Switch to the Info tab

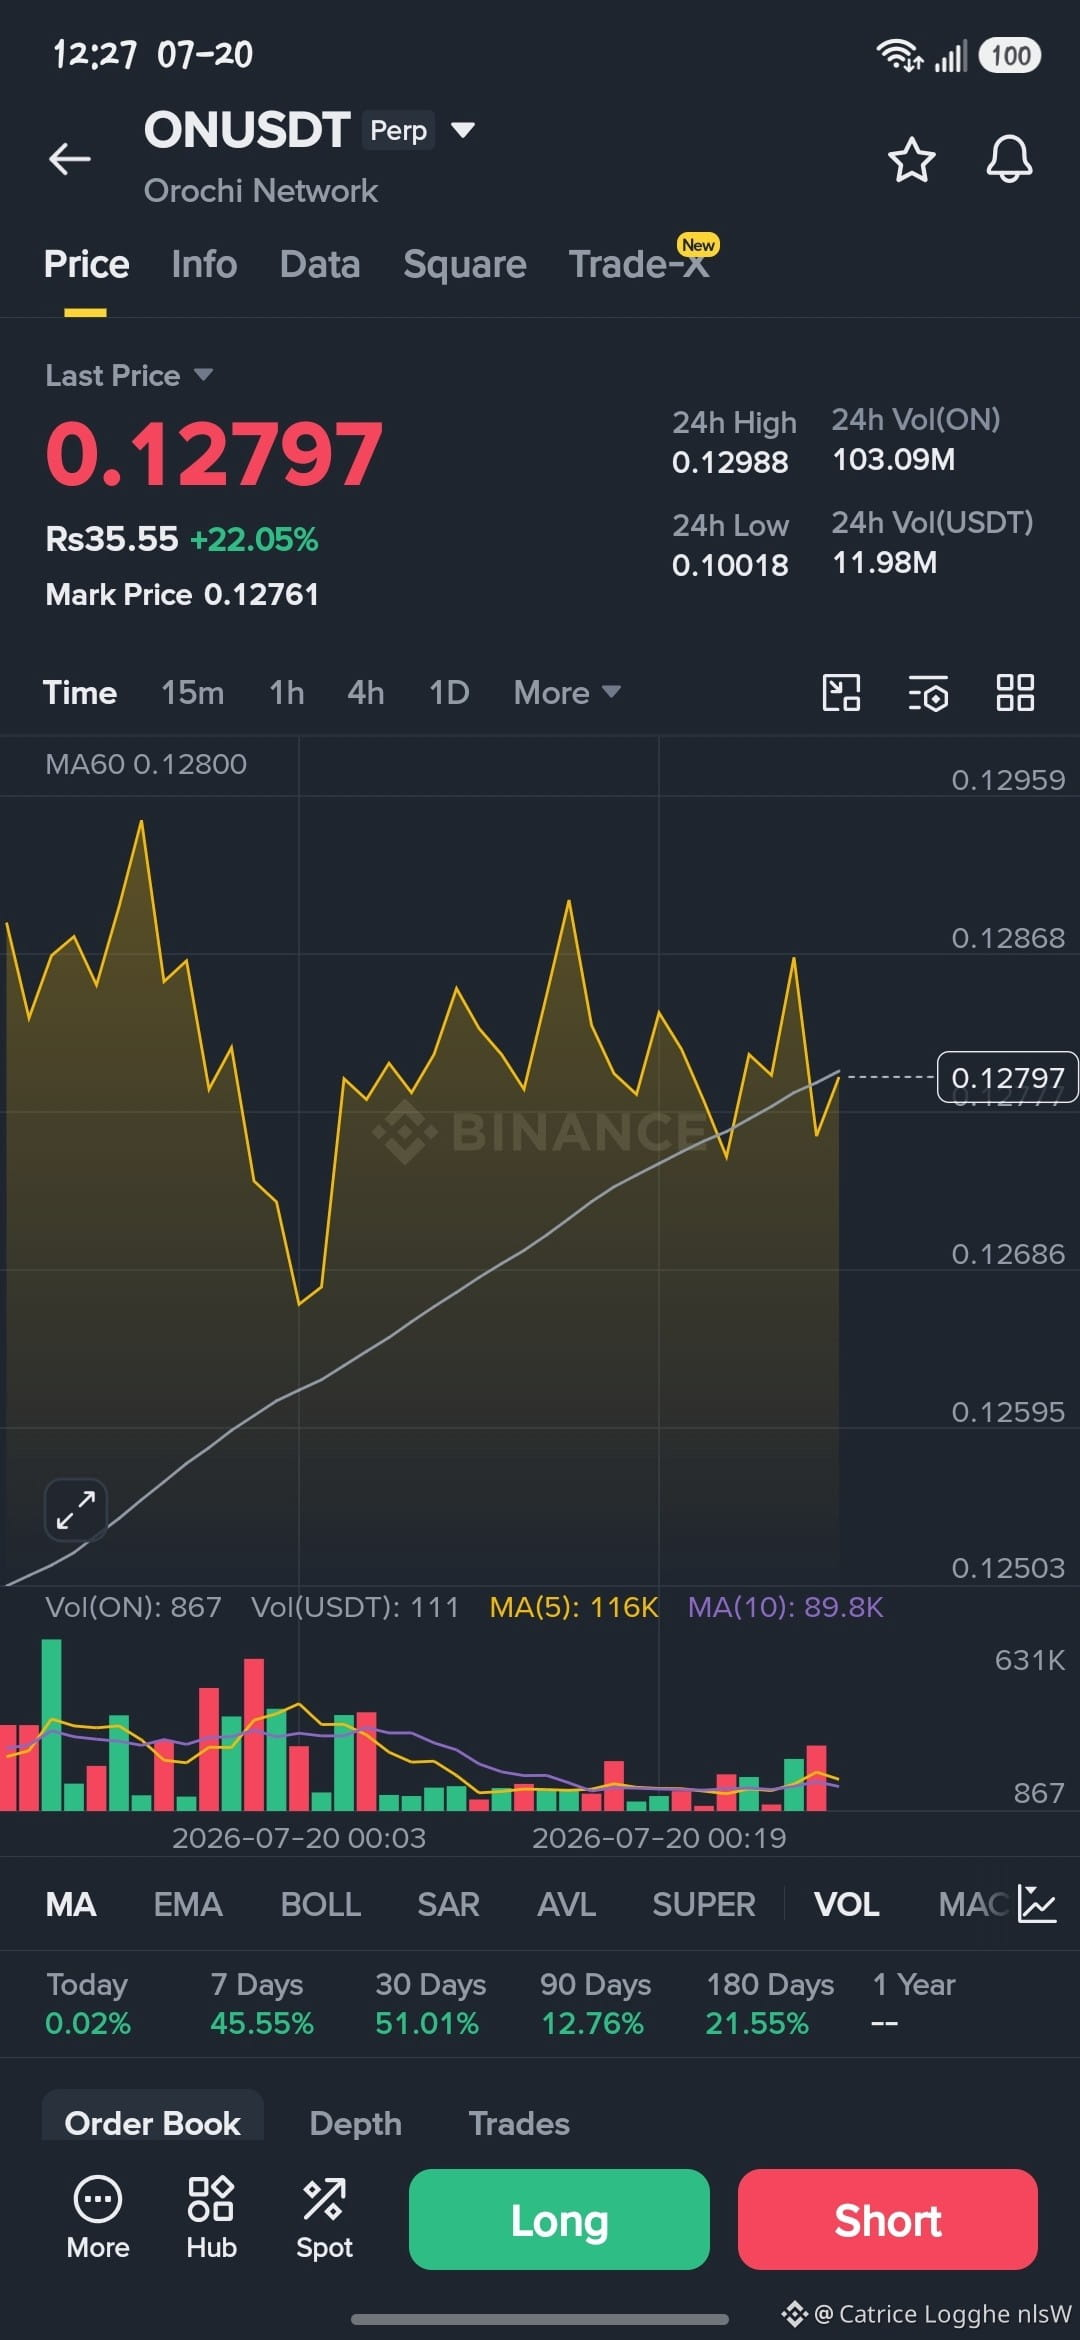[x=204, y=264]
